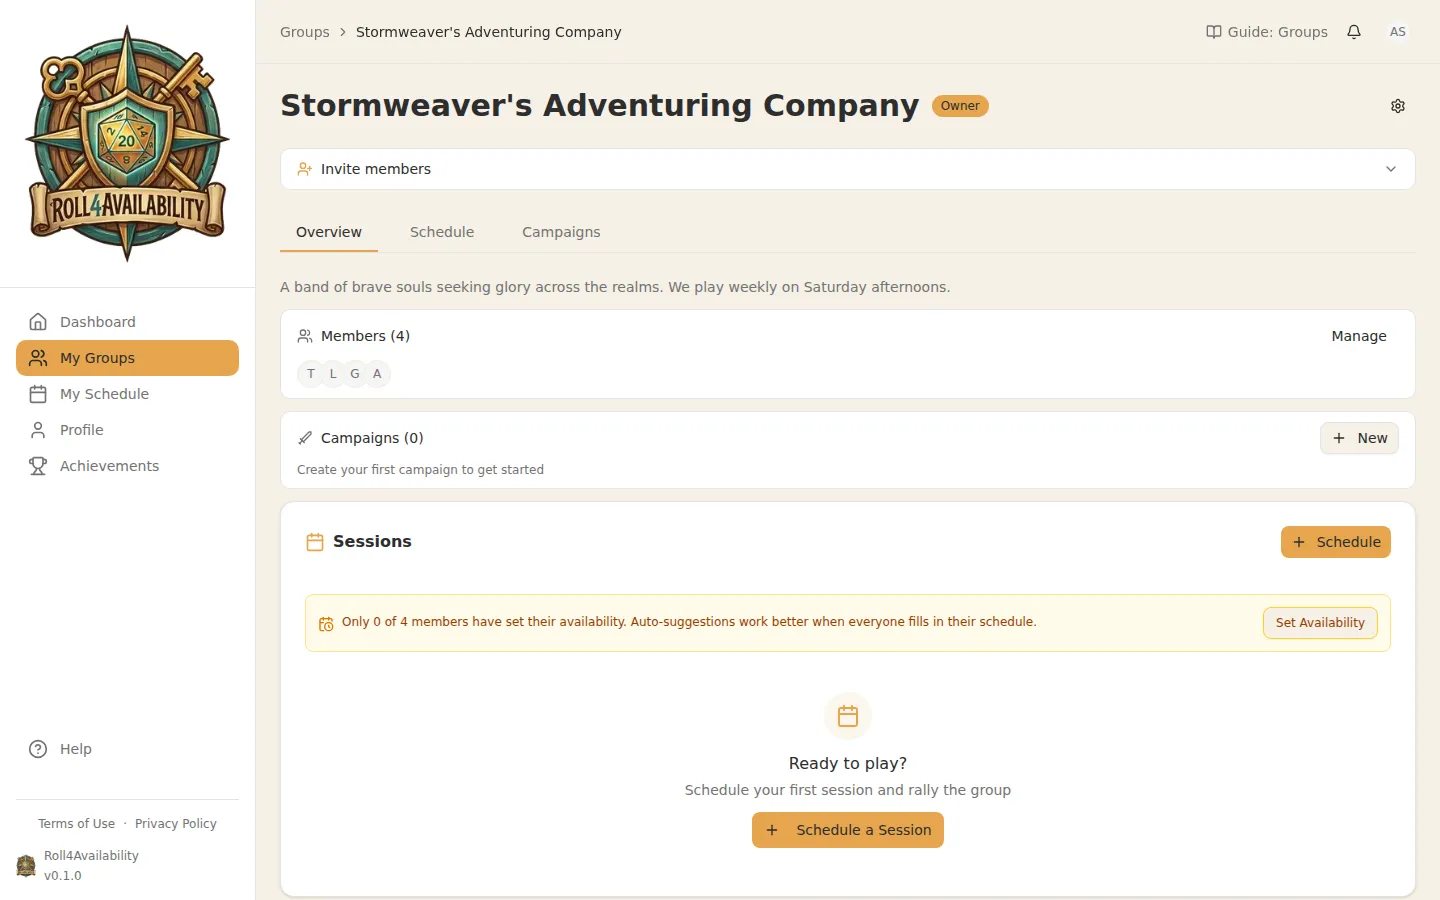This screenshot has height=900, width=1440.
Task: Switch to the Schedule tab
Action: (442, 232)
